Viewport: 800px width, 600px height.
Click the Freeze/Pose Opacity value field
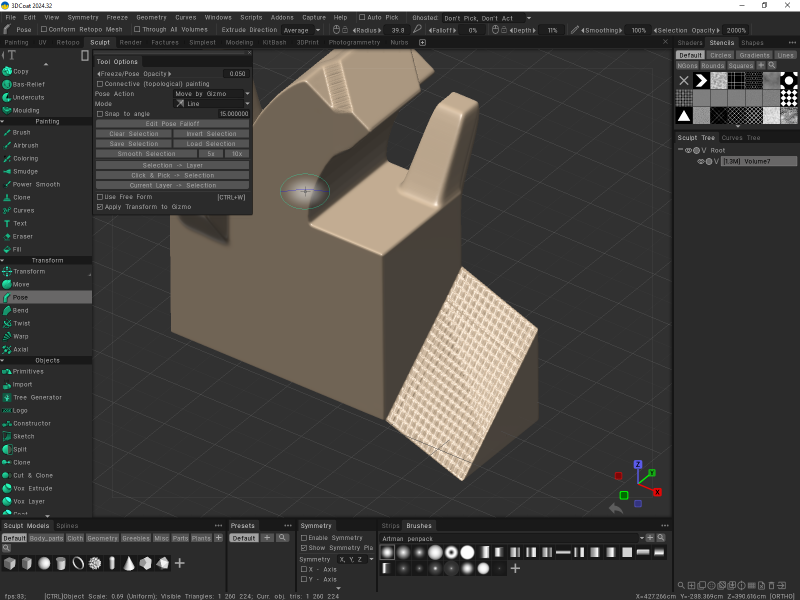(235, 74)
